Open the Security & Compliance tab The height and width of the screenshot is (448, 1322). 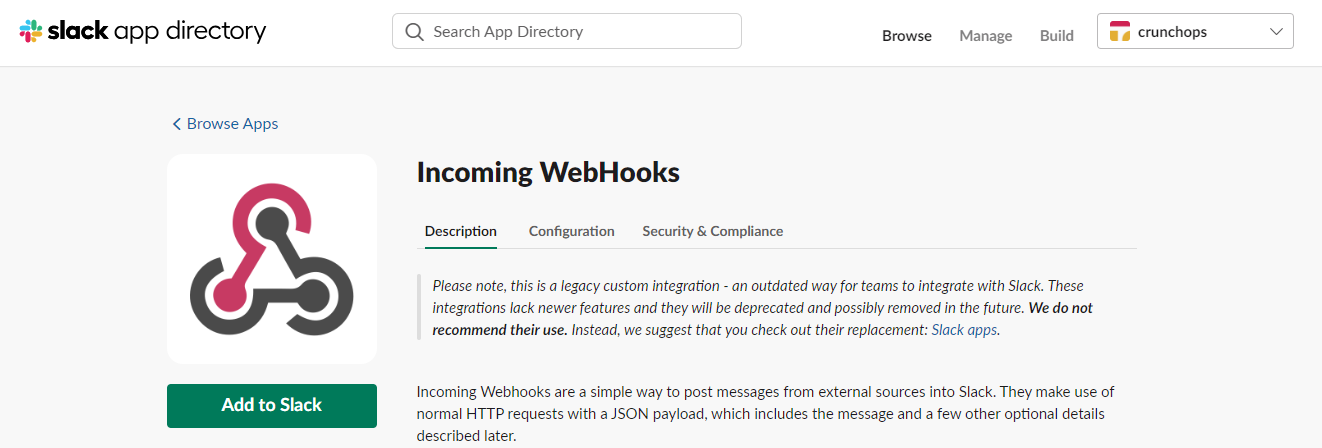click(712, 231)
